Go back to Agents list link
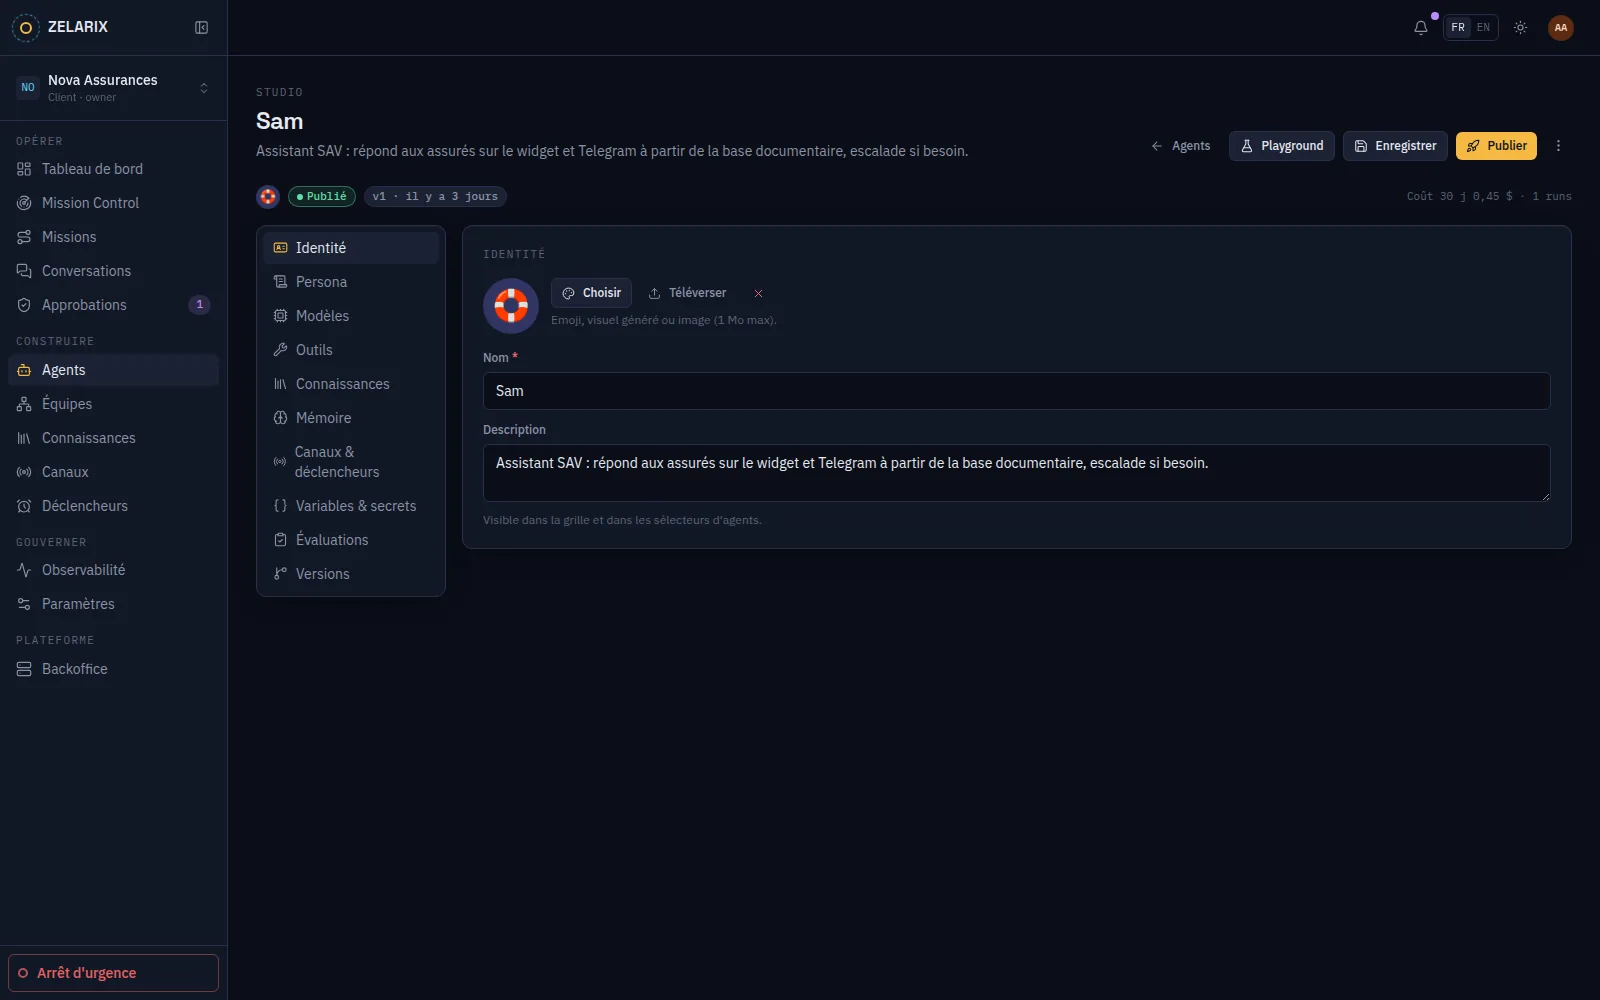The height and width of the screenshot is (1000, 1600). pyautogui.click(x=1181, y=146)
